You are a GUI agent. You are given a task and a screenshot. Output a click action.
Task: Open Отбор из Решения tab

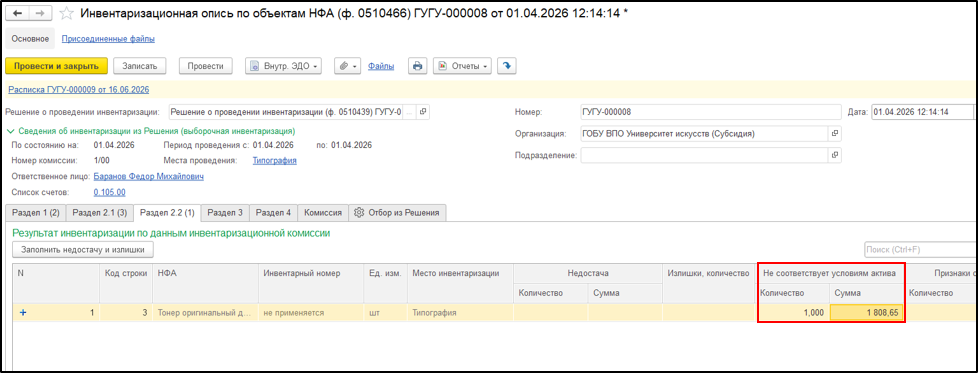(397, 213)
